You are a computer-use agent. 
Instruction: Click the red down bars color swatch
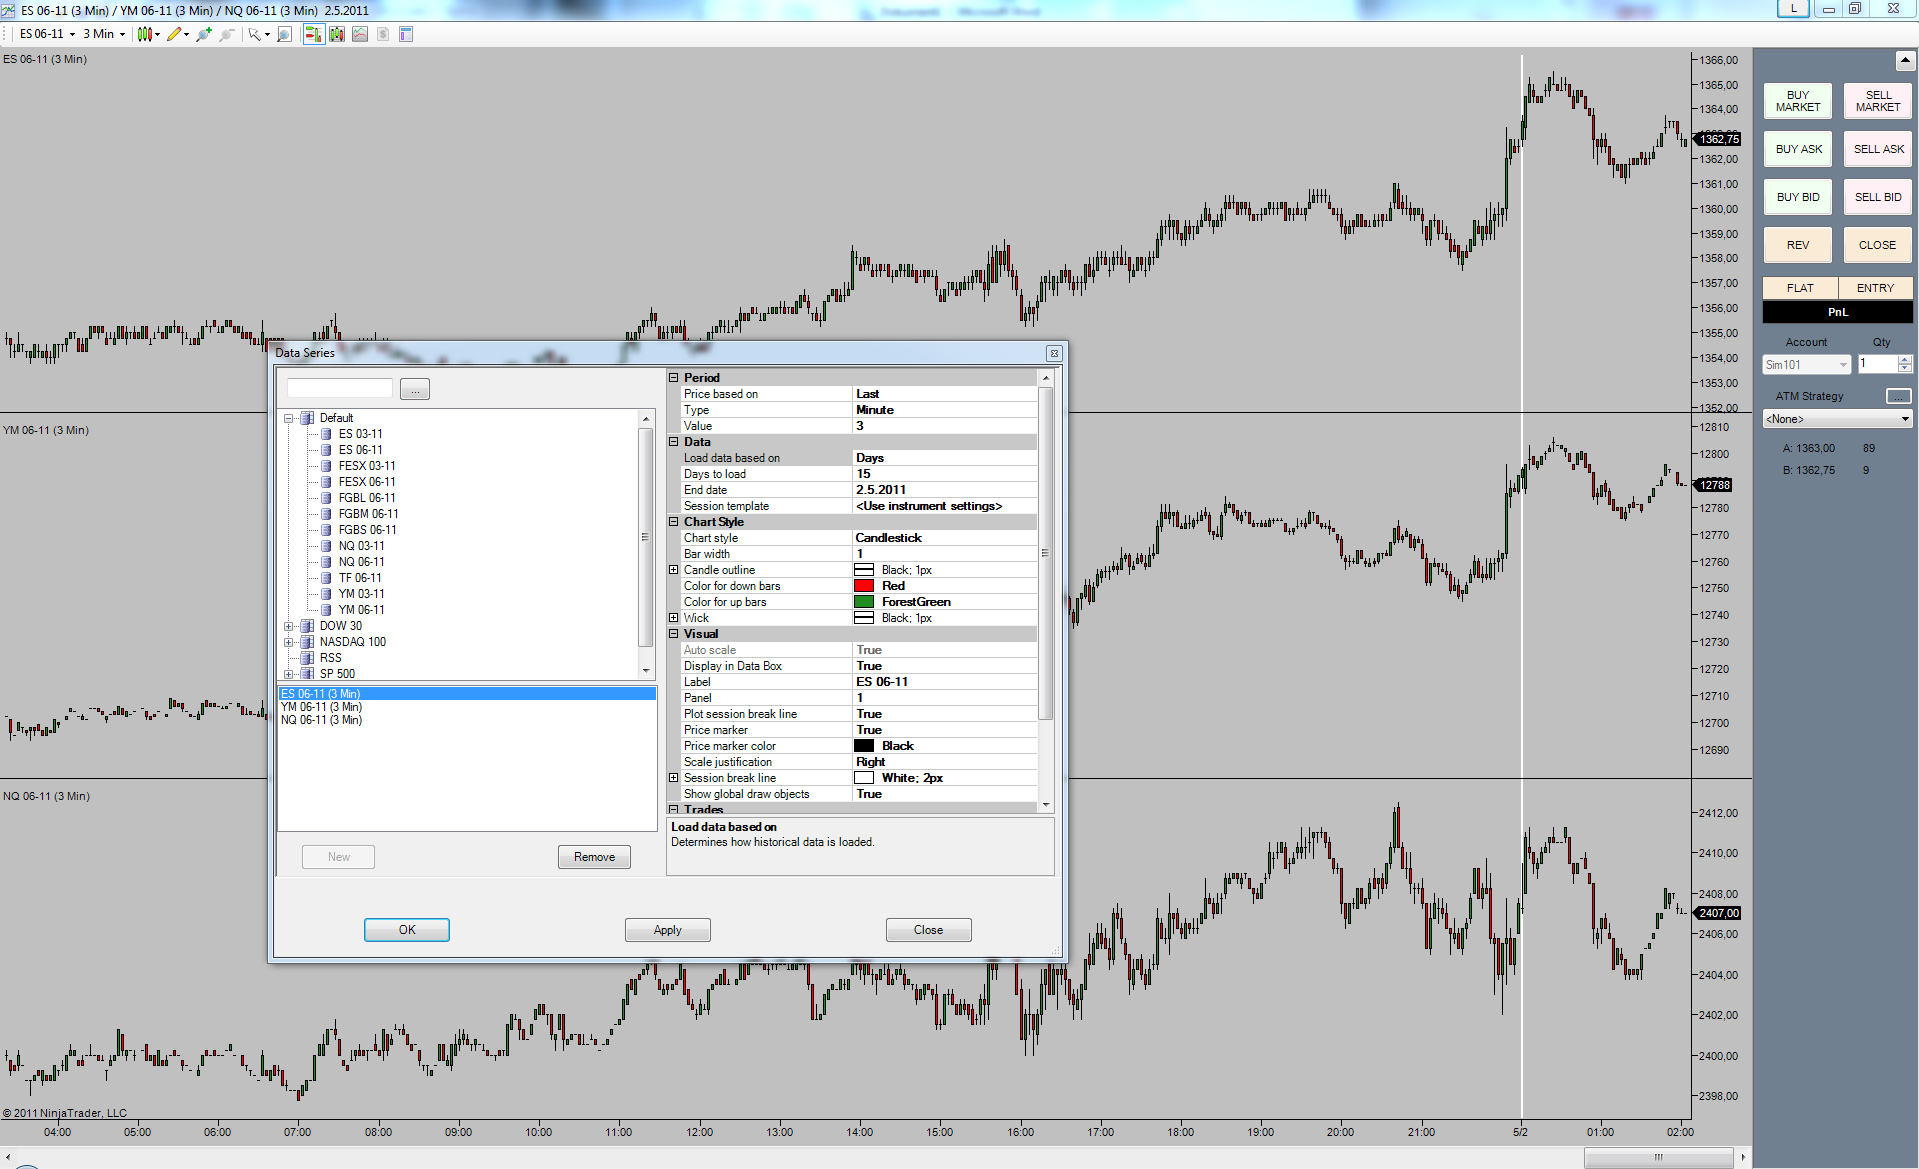tap(864, 586)
